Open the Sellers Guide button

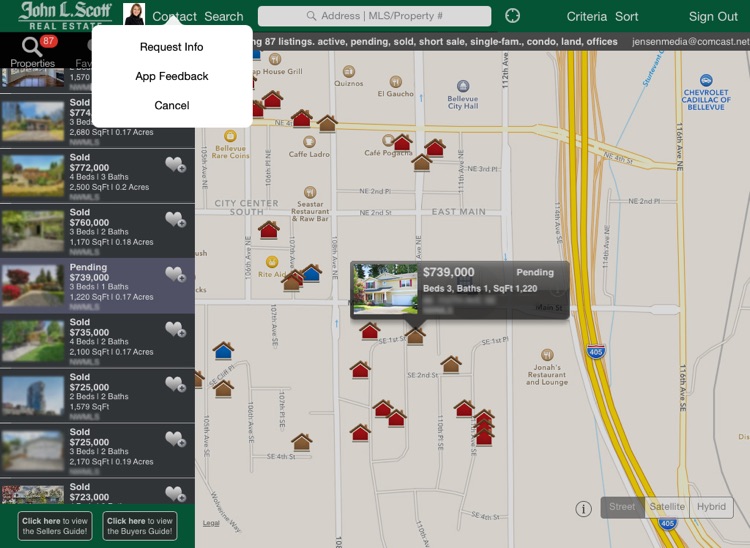click(55, 526)
